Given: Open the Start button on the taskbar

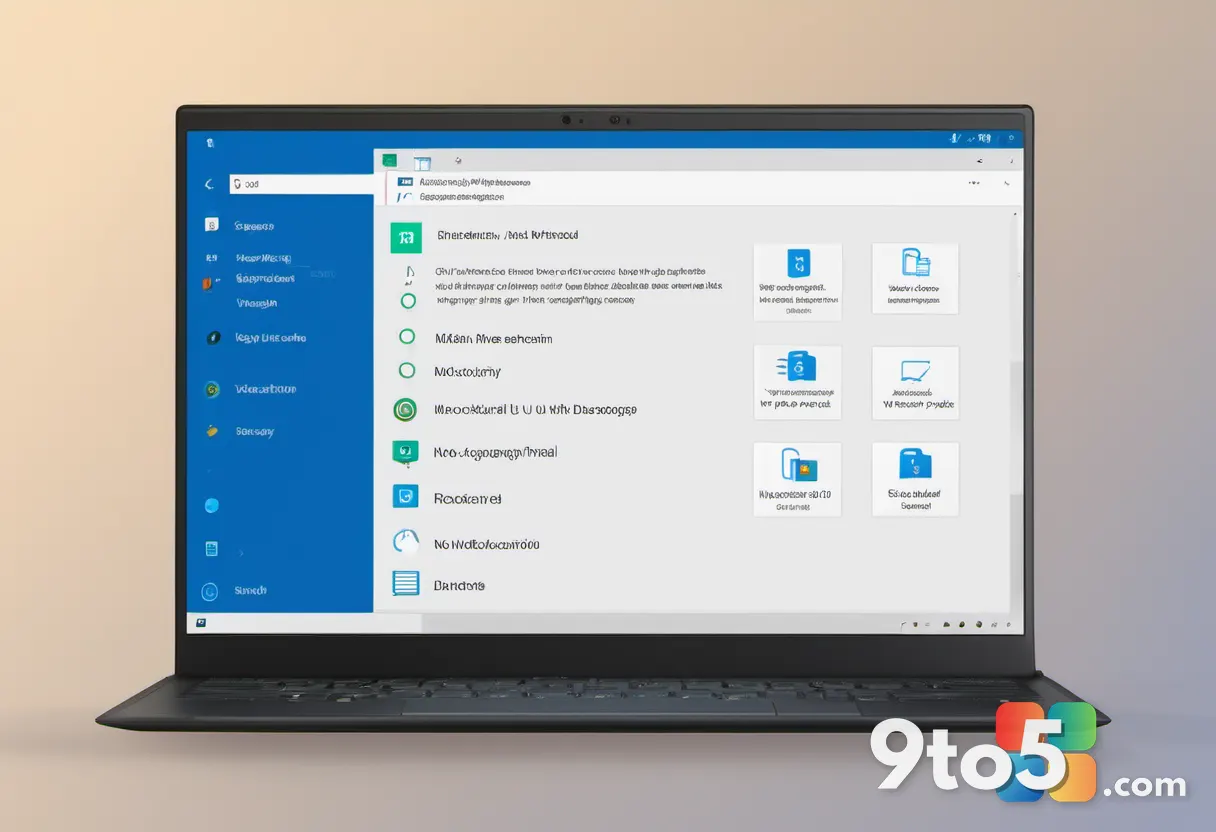Looking at the screenshot, I should tap(201, 622).
